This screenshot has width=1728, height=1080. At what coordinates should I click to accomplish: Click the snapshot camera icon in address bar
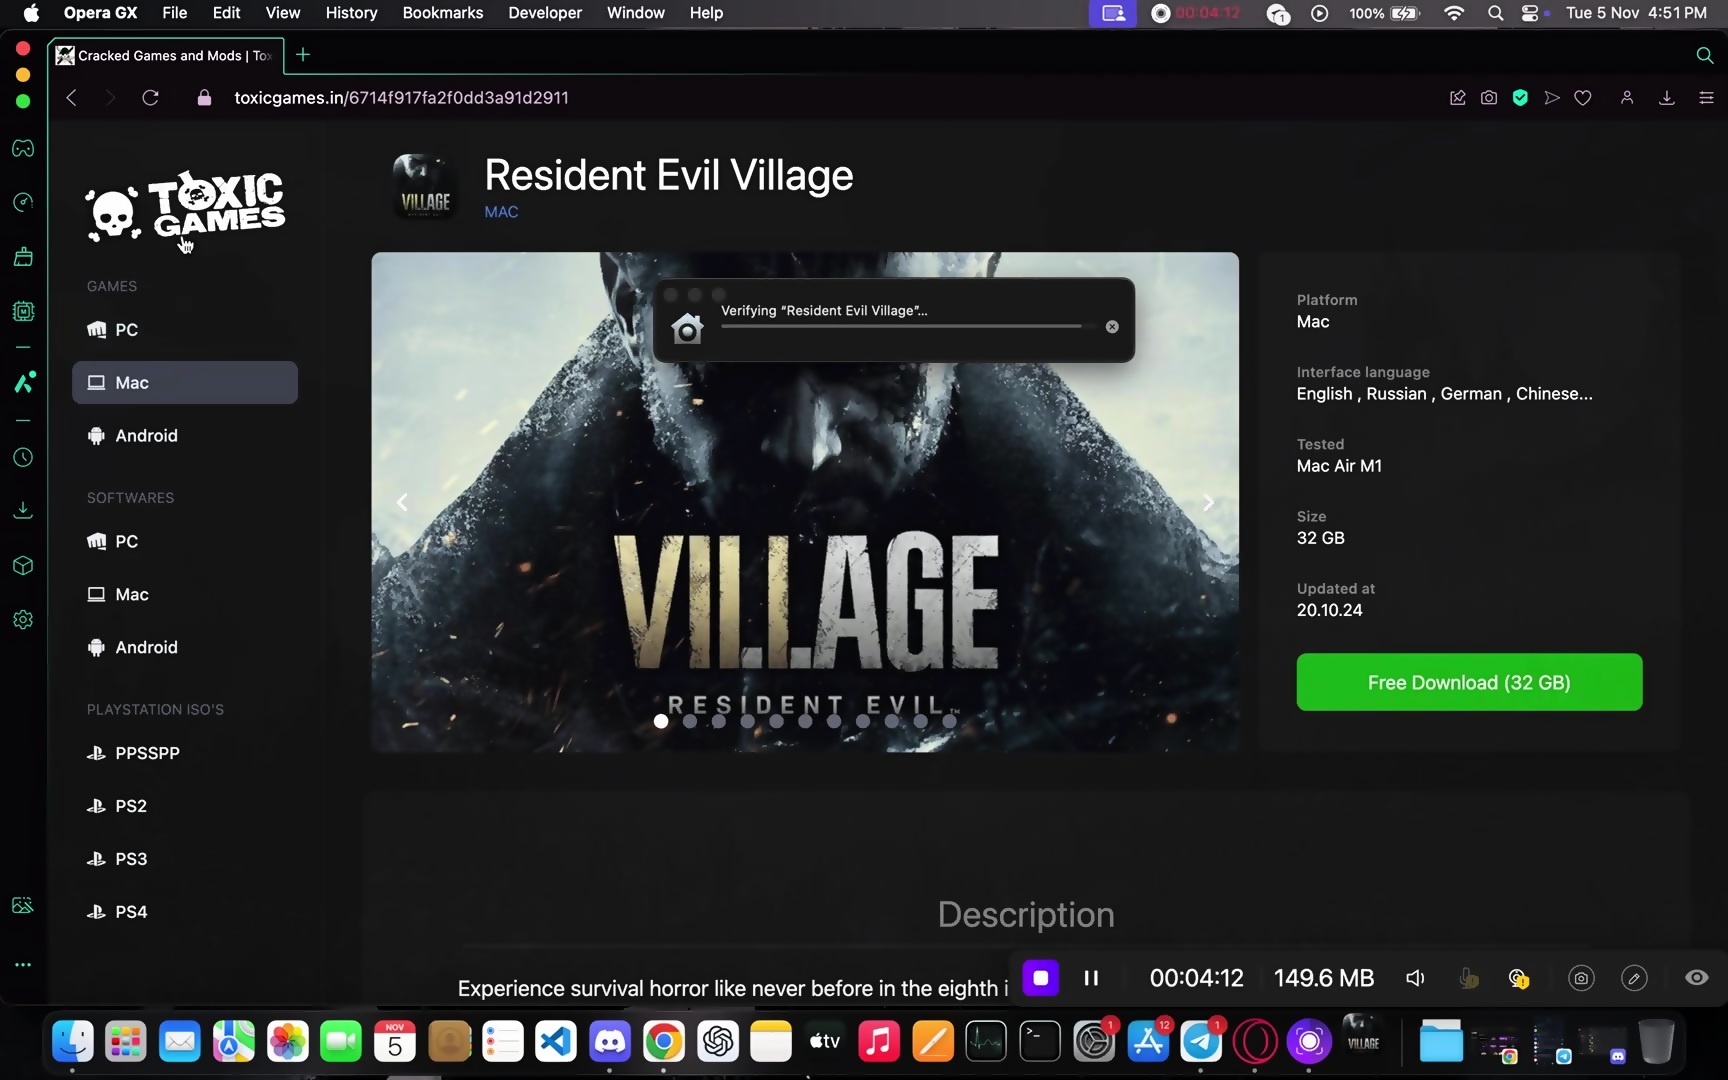coord(1489,98)
